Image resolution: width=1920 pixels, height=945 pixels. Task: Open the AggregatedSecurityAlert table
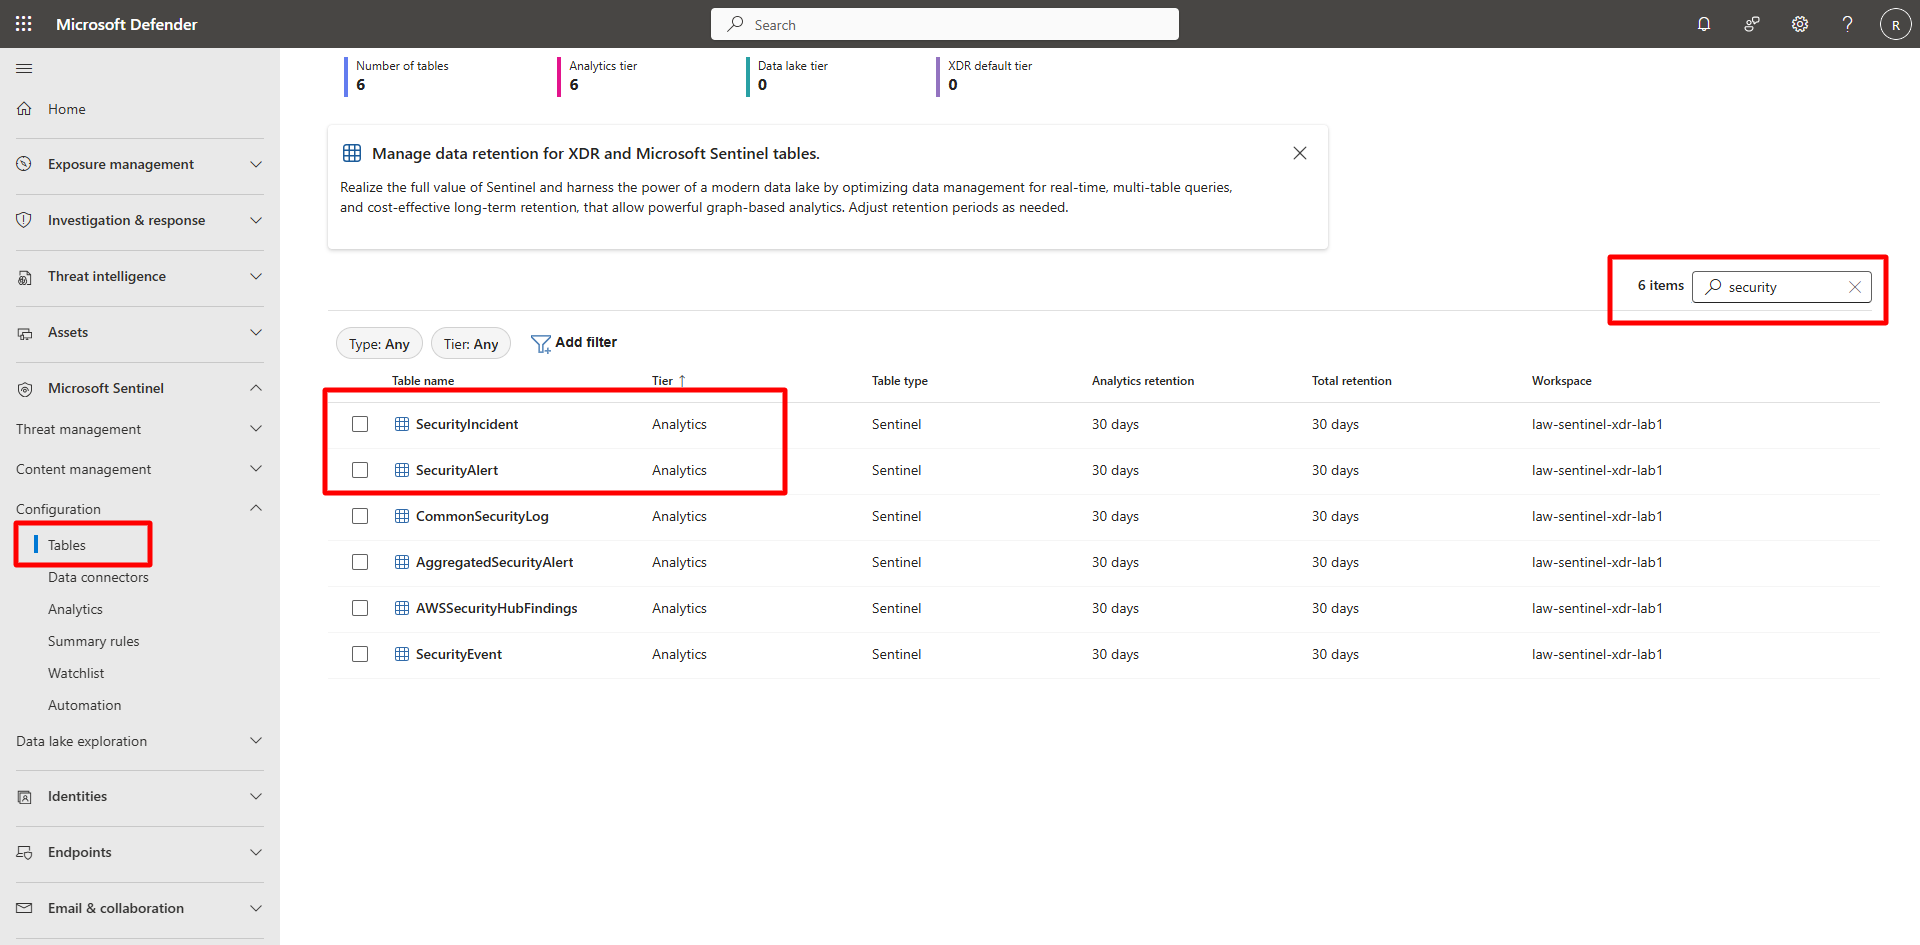[x=495, y=562]
